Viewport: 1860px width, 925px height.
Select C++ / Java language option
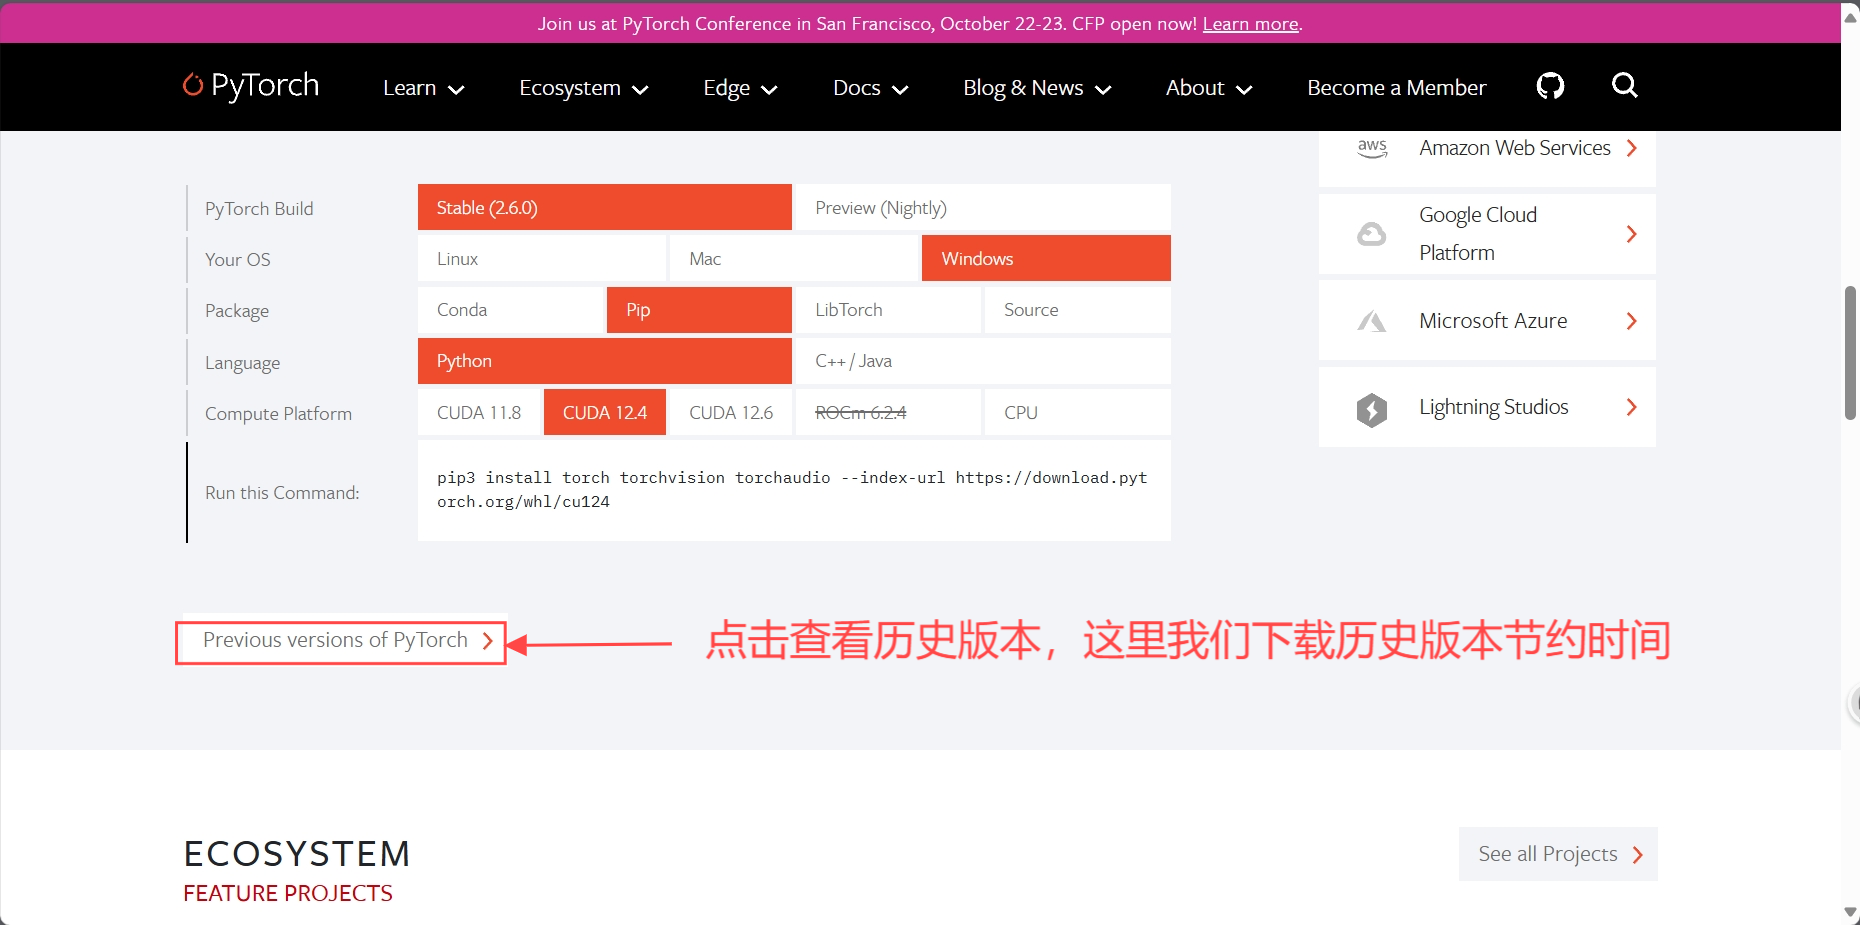click(x=983, y=361)
